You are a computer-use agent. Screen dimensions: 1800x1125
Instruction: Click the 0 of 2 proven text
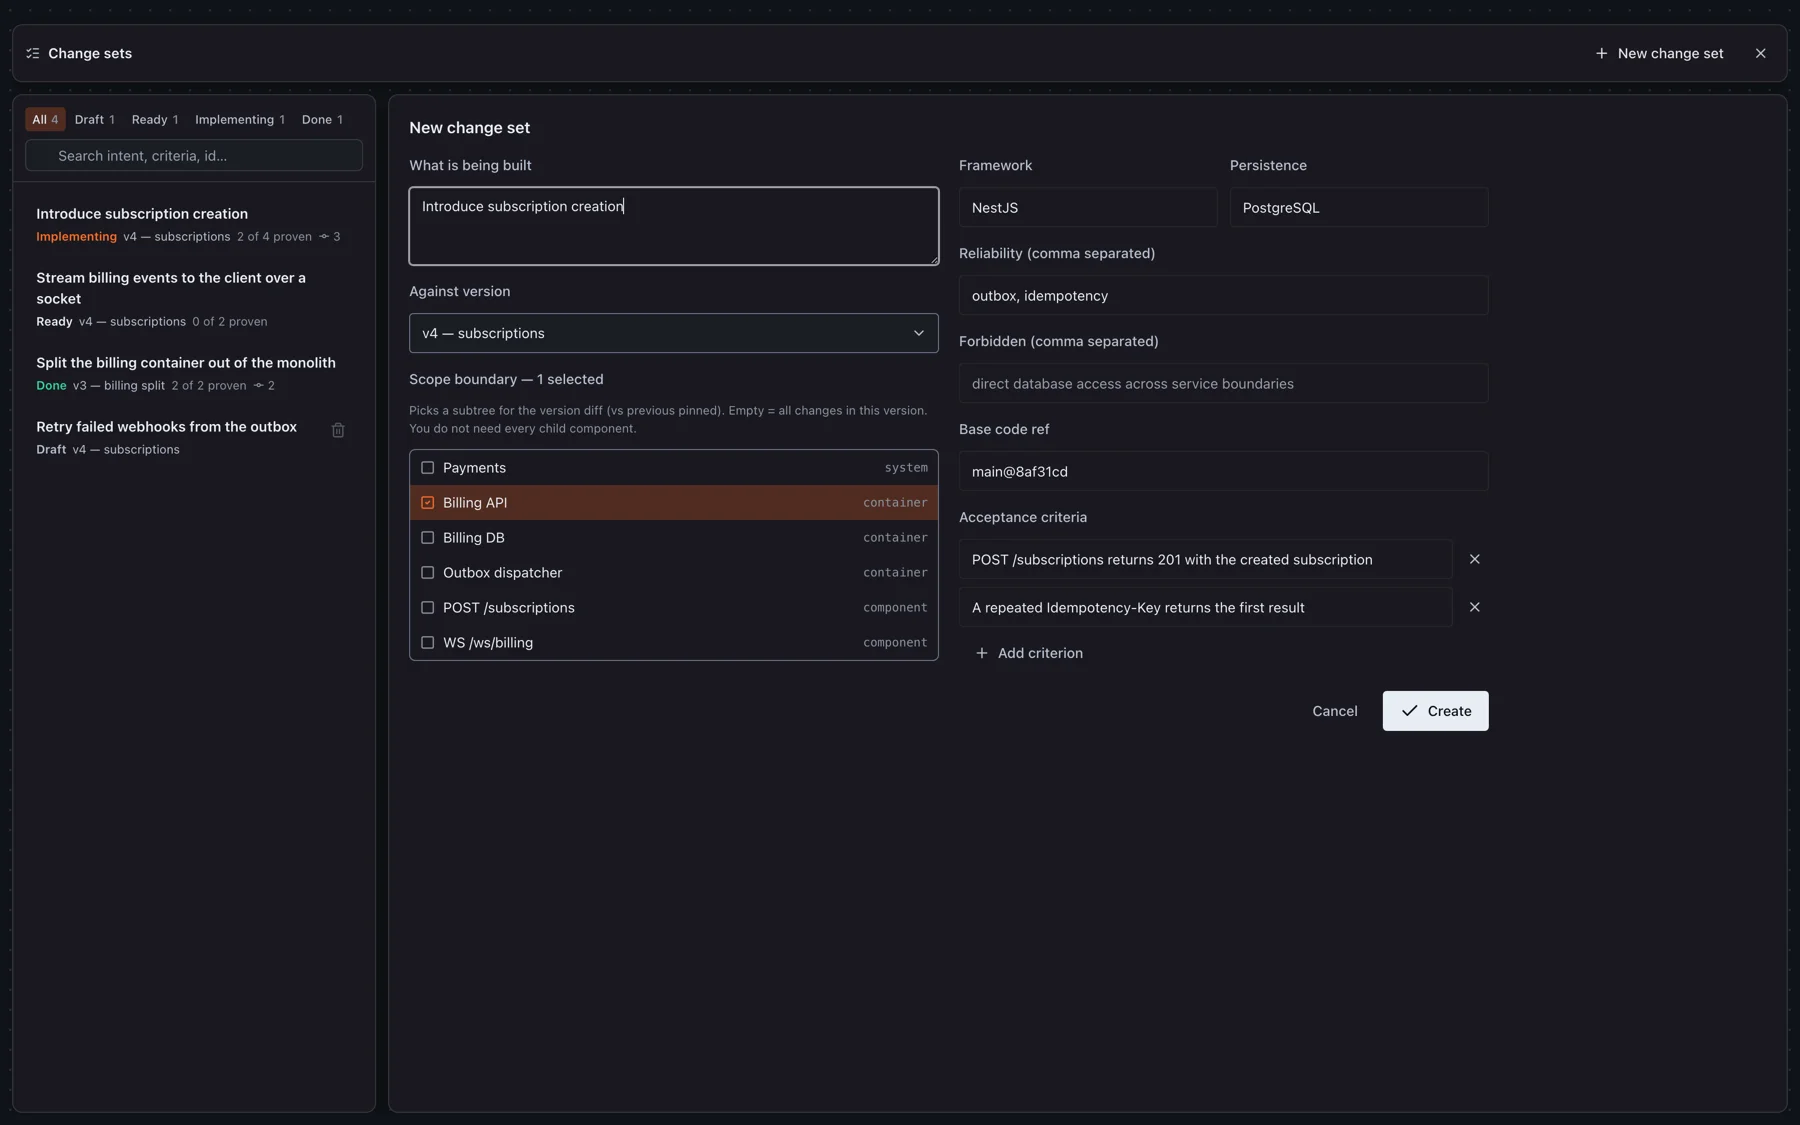[230, 322]
